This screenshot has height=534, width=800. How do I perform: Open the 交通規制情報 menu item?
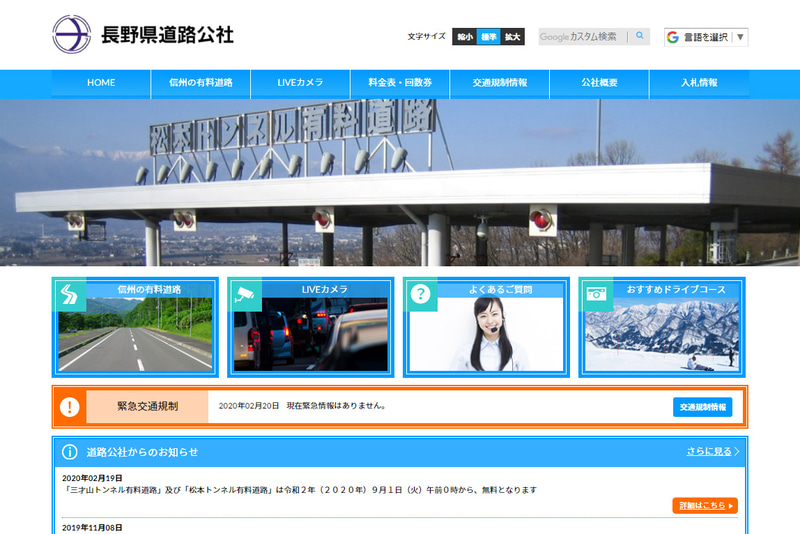click(500, 83)
